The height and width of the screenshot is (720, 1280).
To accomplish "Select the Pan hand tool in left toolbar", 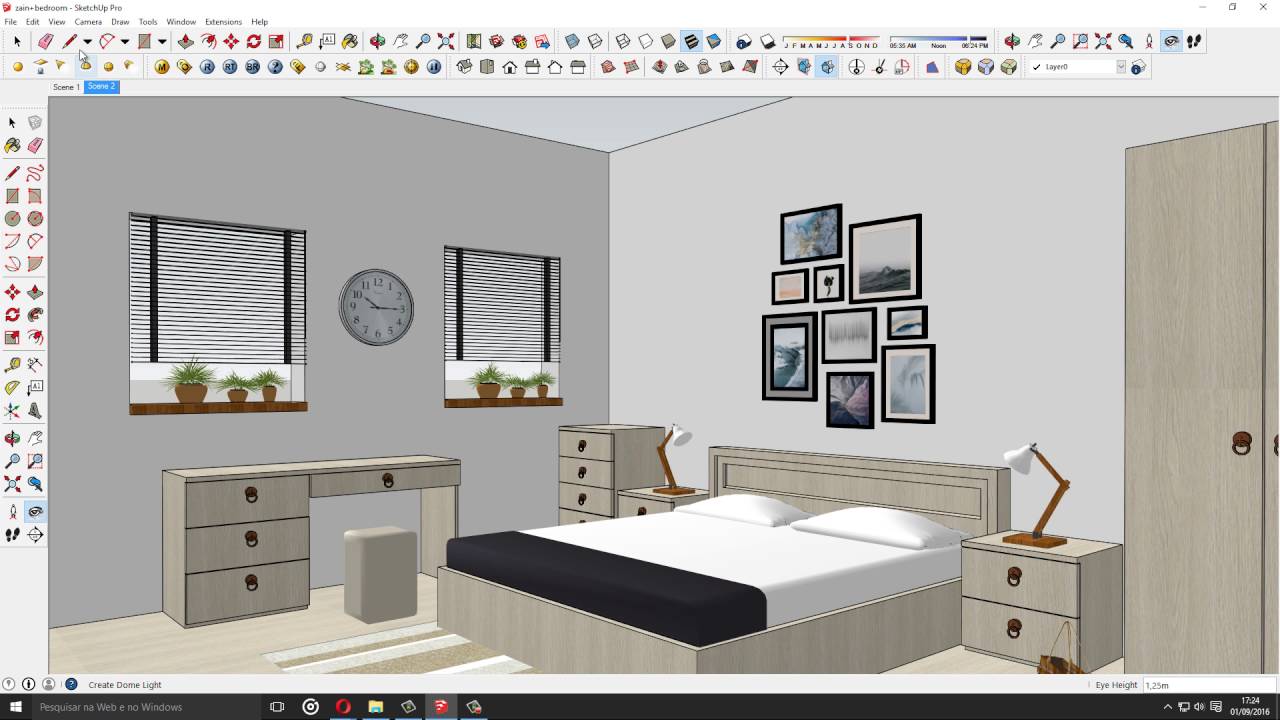I will point(35,438).
